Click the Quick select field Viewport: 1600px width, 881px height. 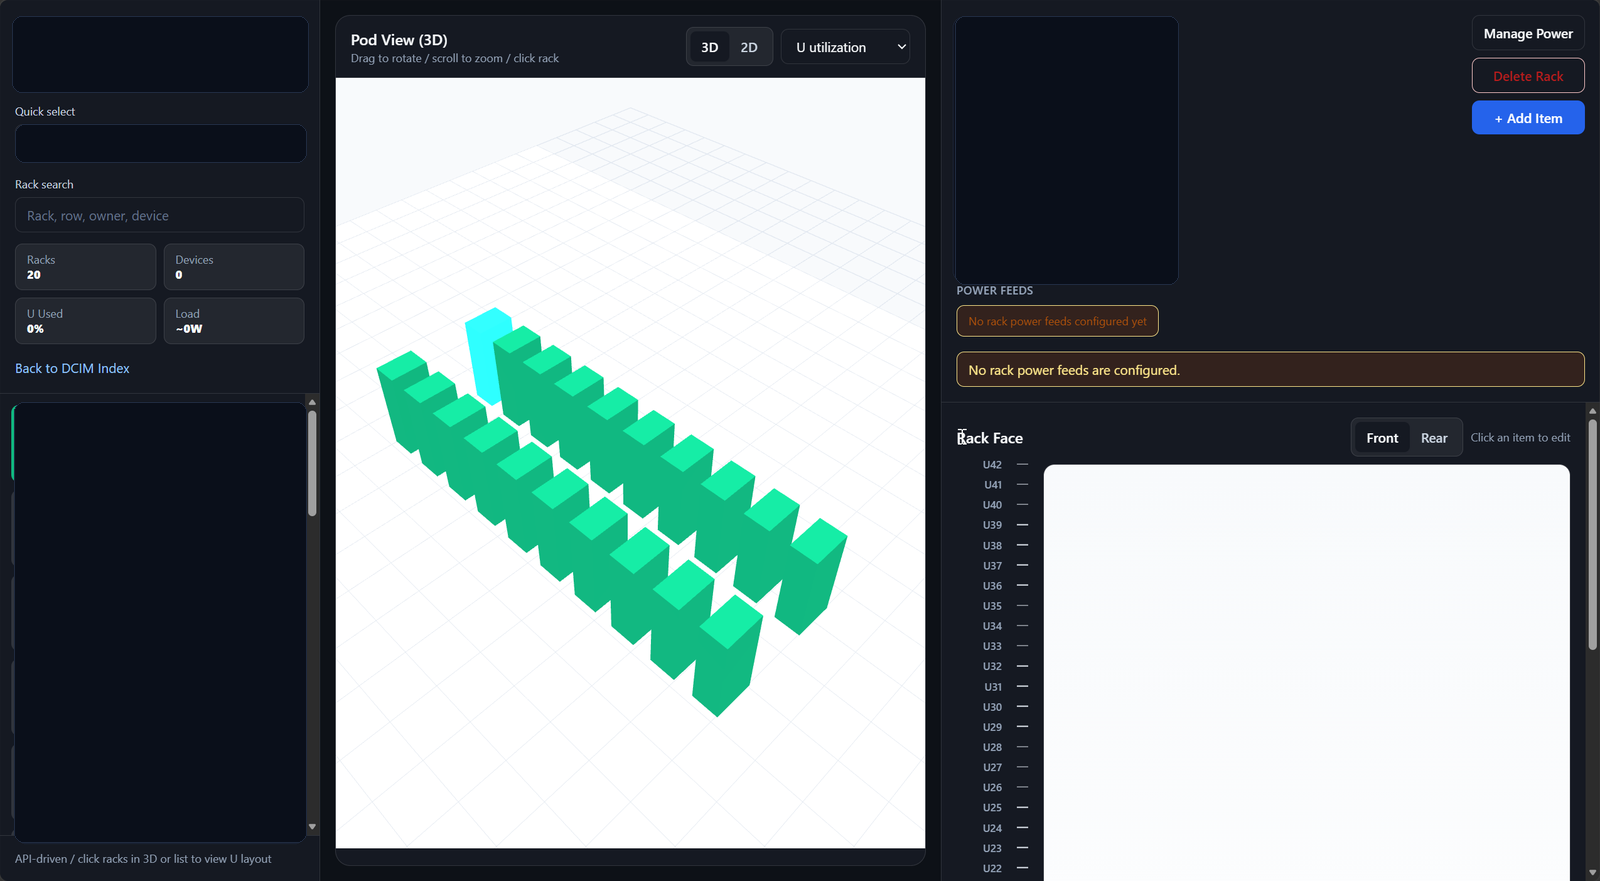coord(160,143)
